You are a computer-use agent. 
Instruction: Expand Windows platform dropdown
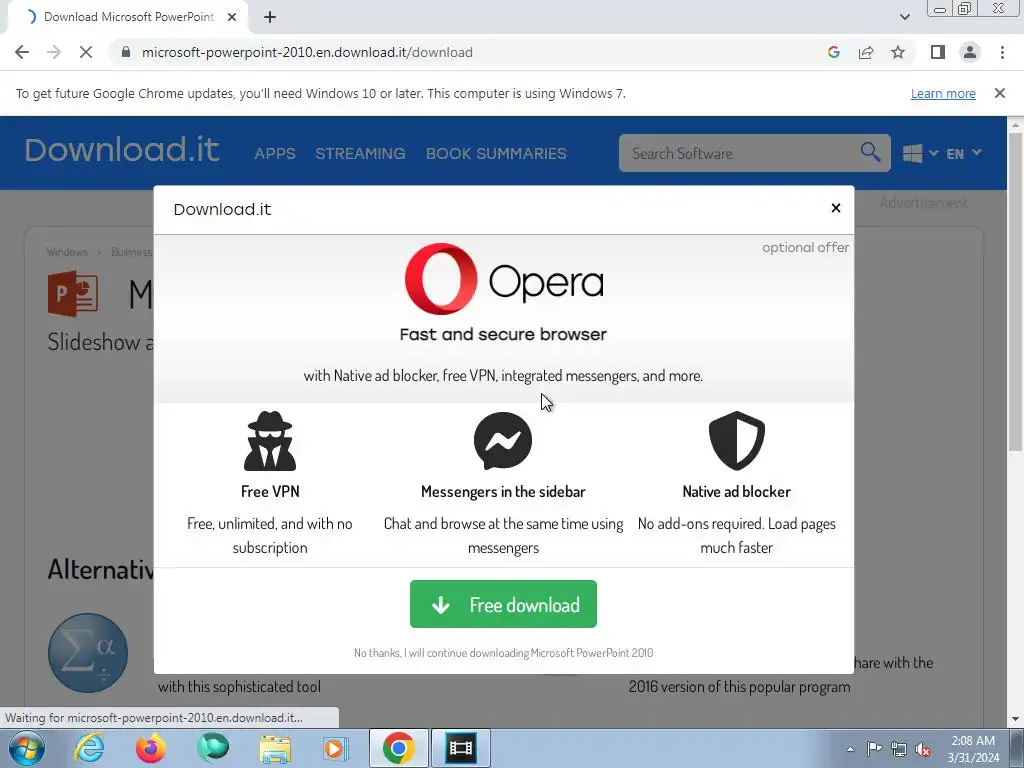(x=920, y=153)
